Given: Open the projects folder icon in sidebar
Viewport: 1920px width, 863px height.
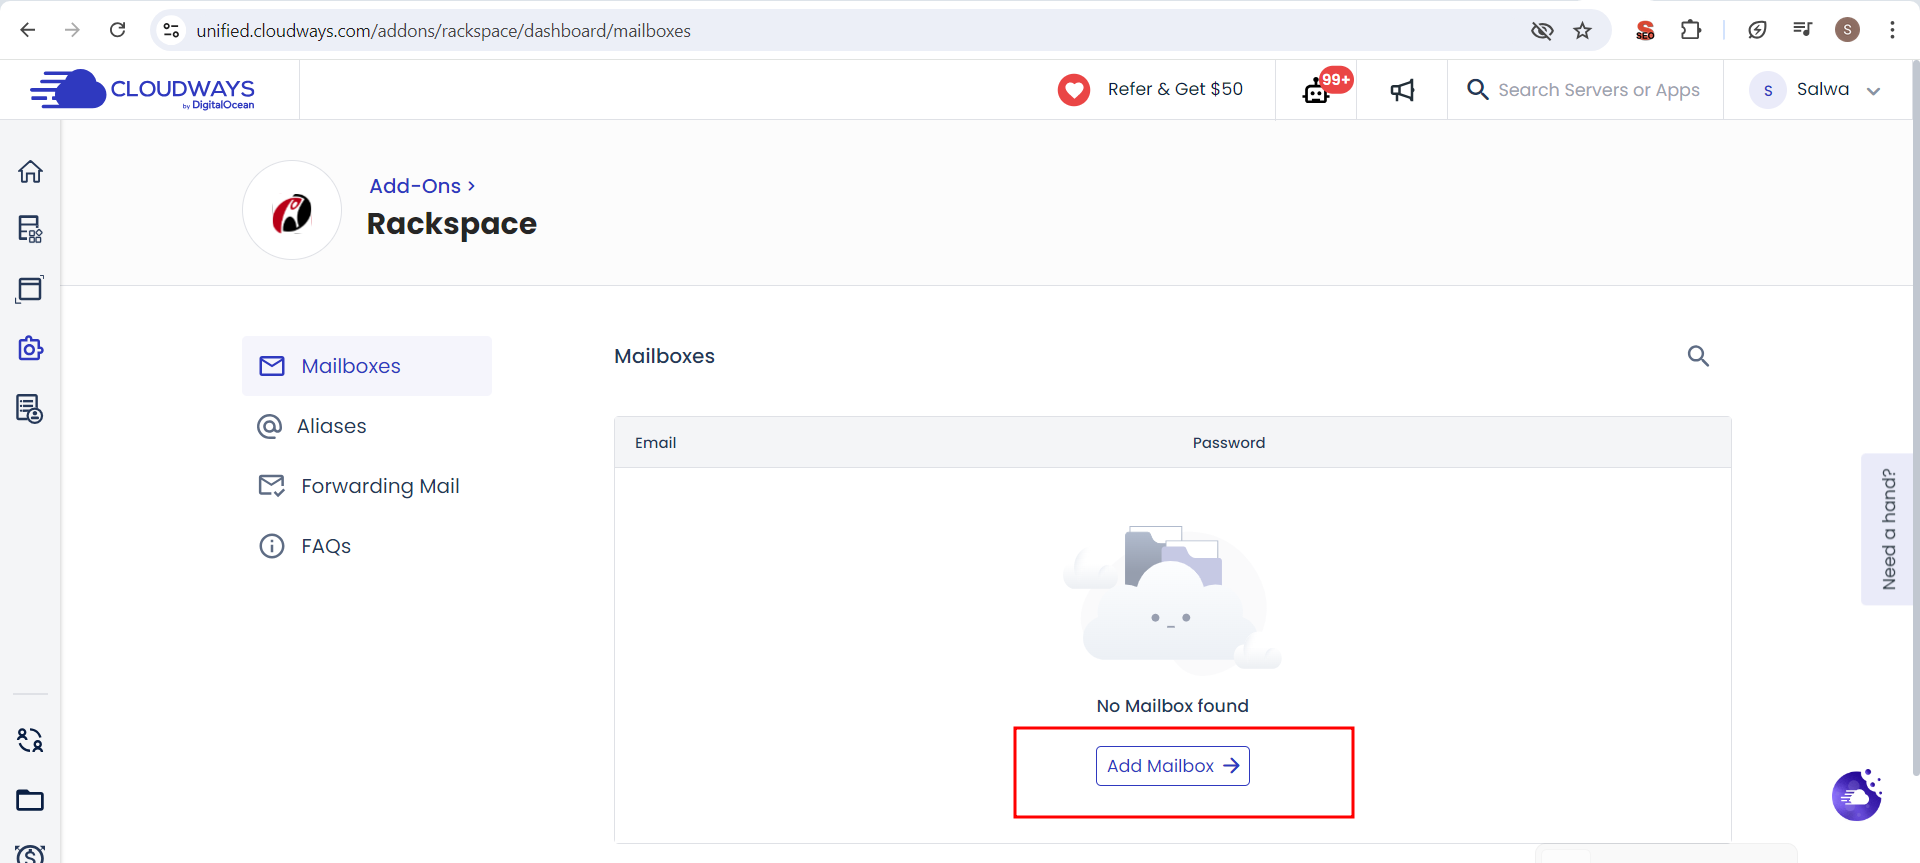Looking at the screenshot, I should (30, 800).
